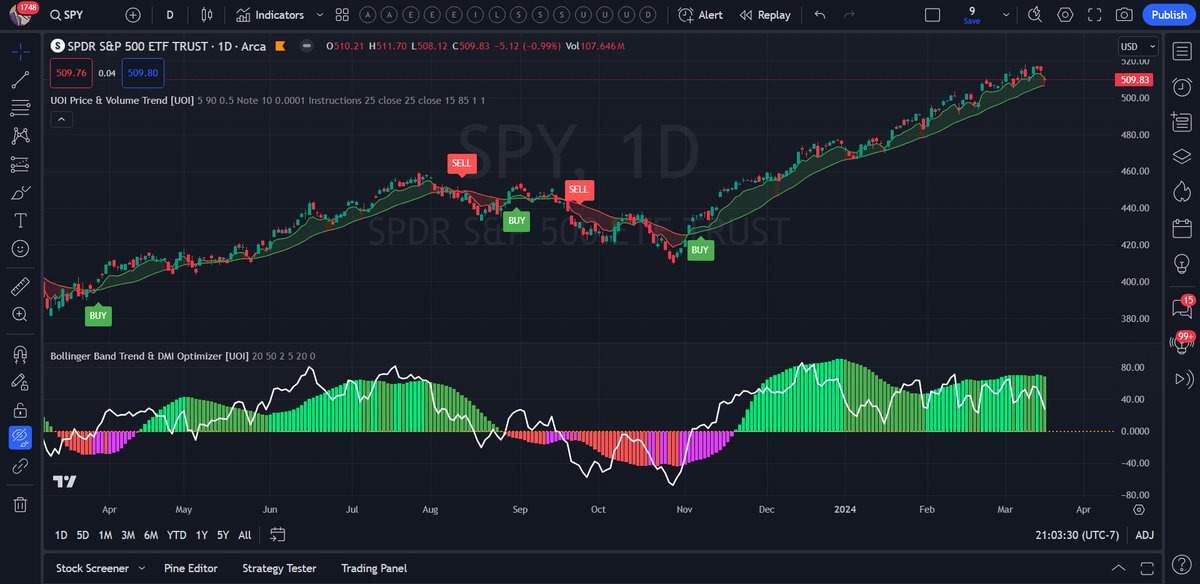Open the ideas light bulb panel

(x=1182, y=262)
